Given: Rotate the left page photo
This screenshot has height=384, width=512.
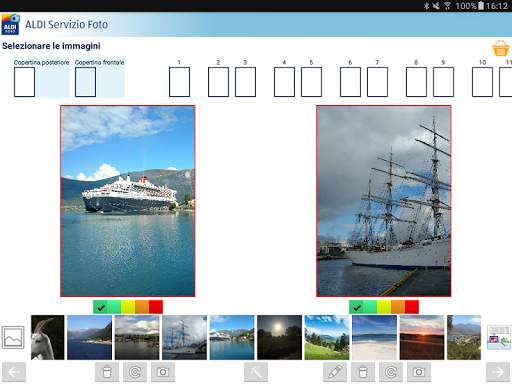Looking at the screenshot, I should click(135, 372).
